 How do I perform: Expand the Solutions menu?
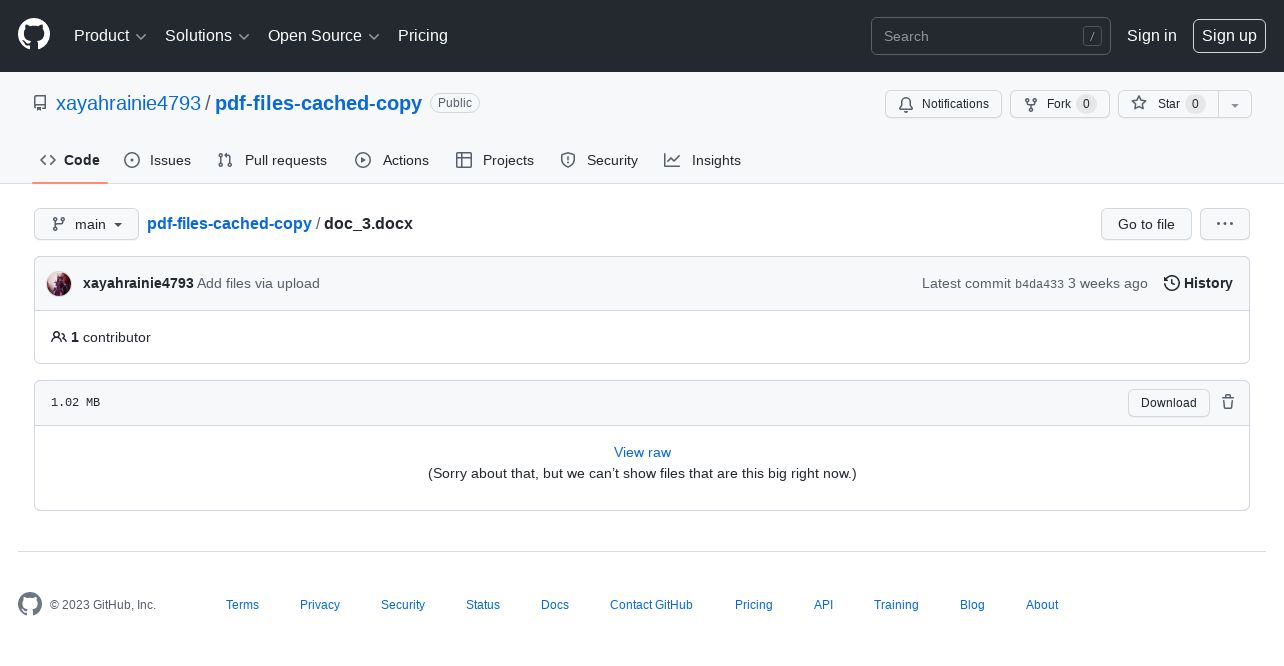pos(207,36)
